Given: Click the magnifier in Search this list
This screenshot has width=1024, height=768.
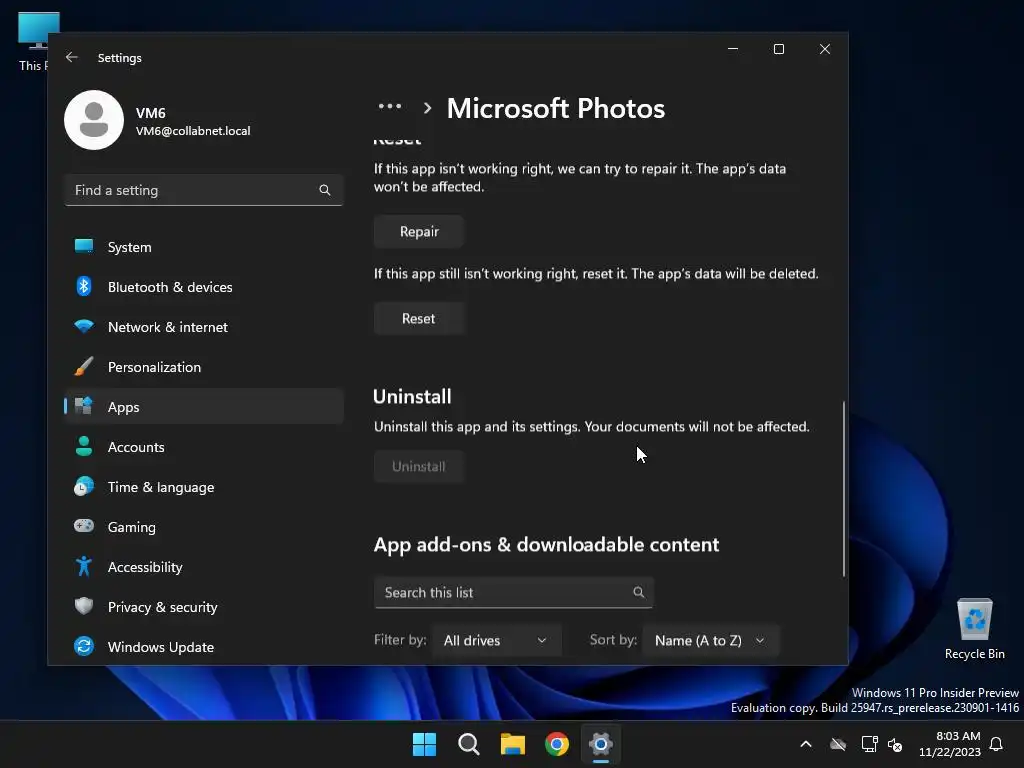Looking at the screenshot, I should point(639,592).
